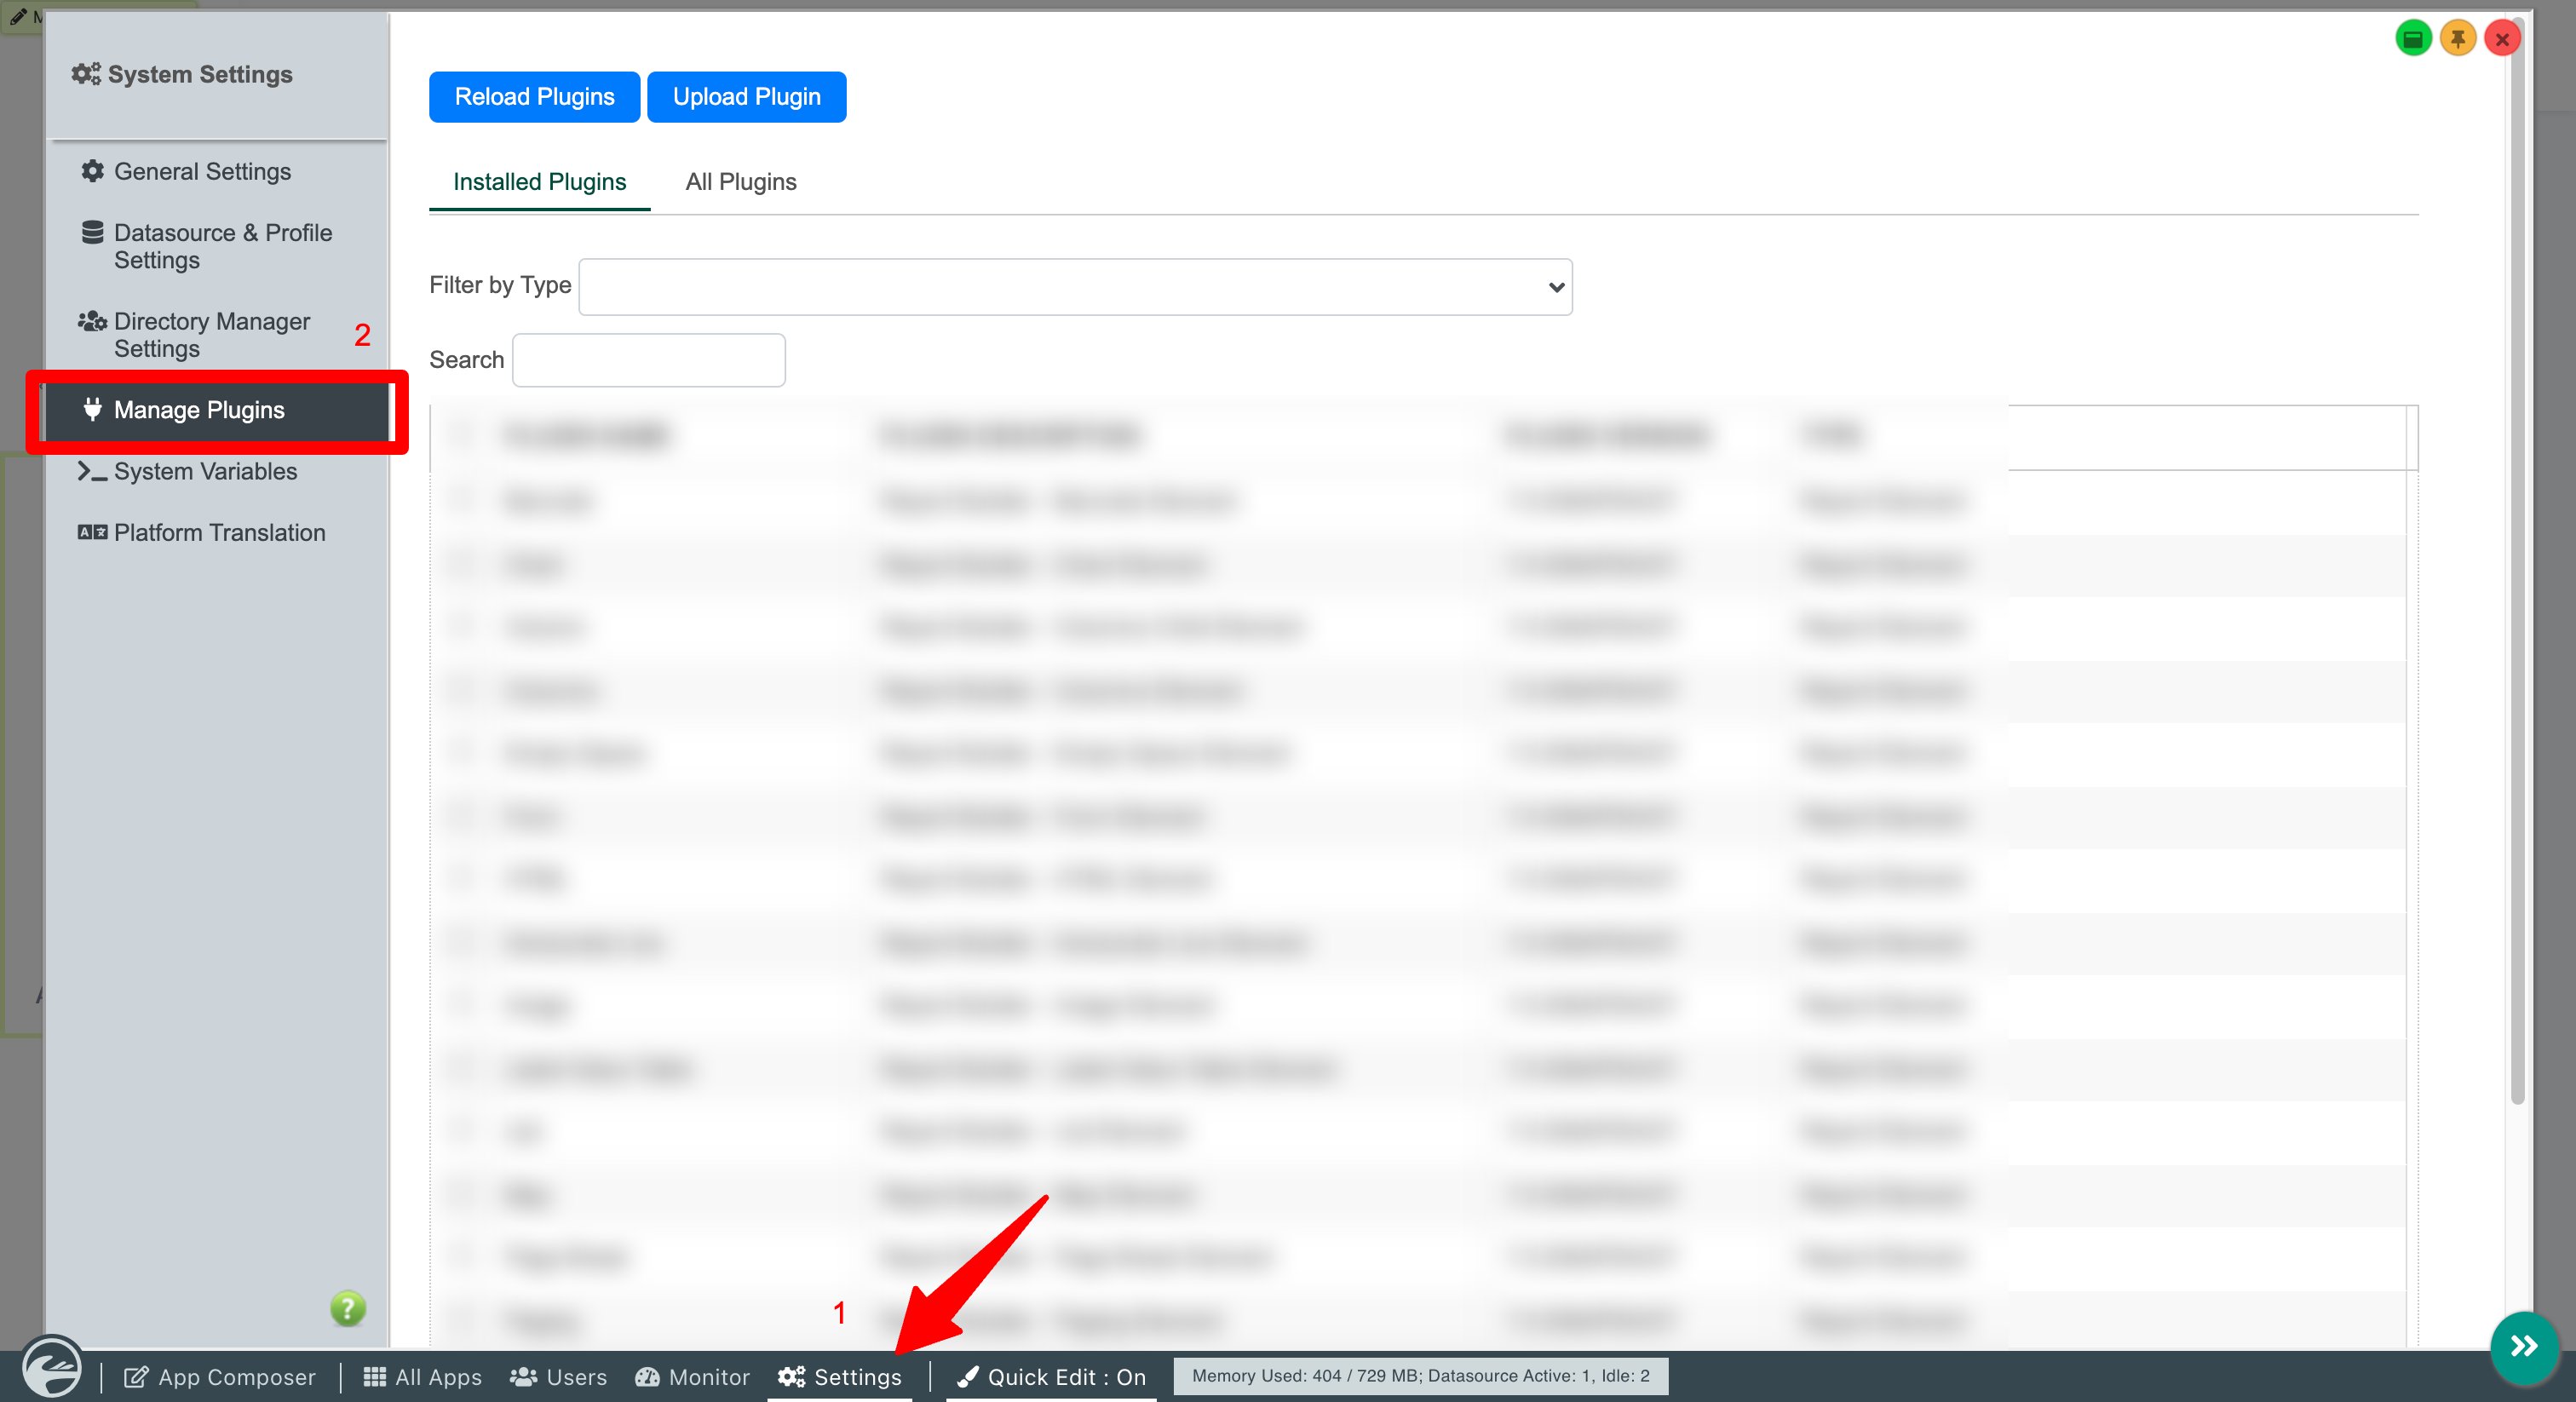This screenshot has height=1402, width=2576.
Task: Open the Filter by Type dropdown
Action: tap(1075, 287)
